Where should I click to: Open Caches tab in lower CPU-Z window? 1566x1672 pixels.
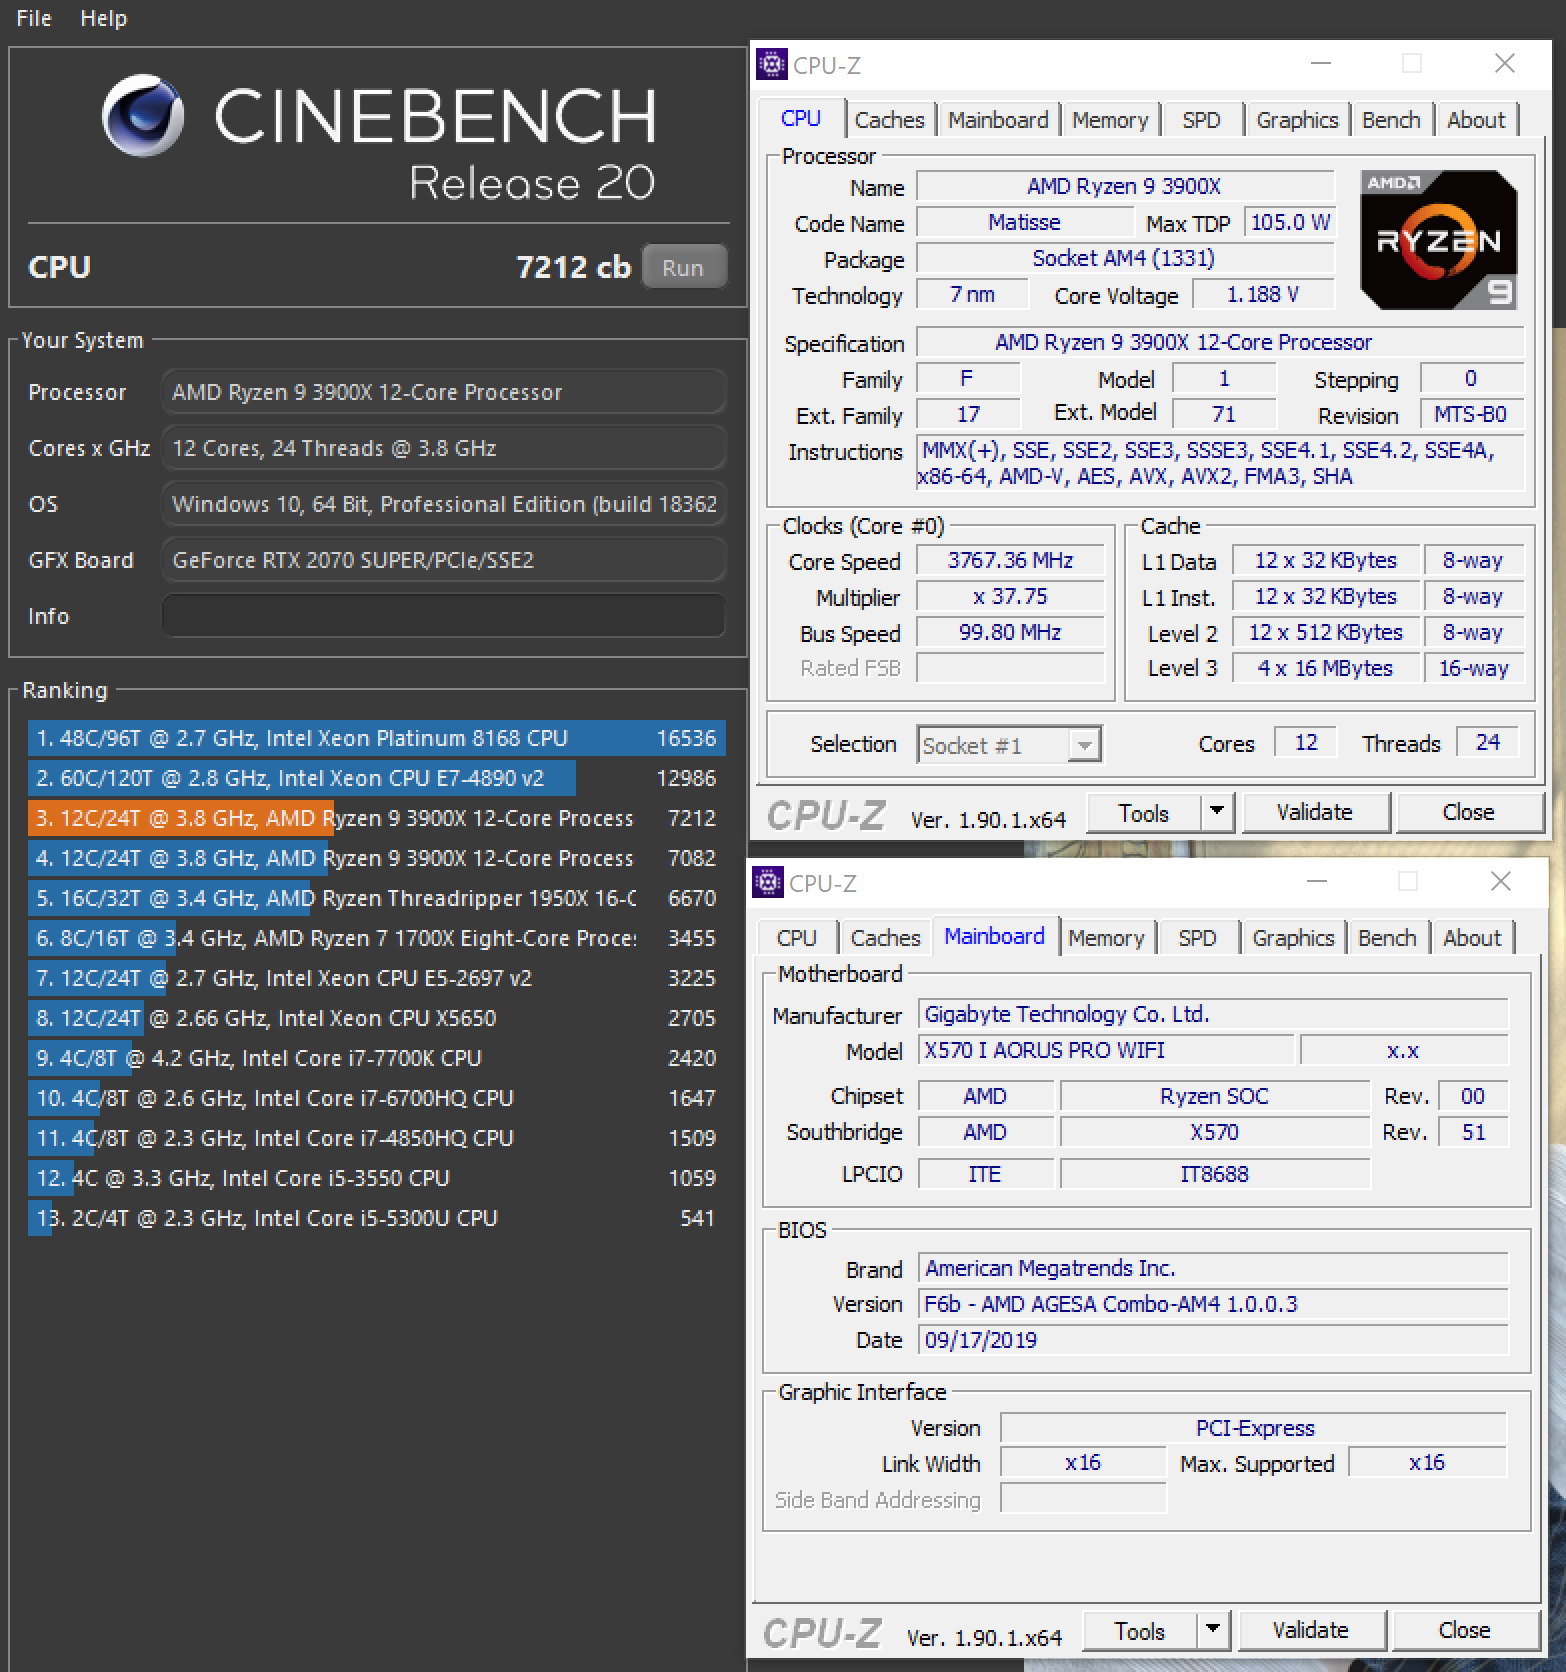[x=885, y=938]
